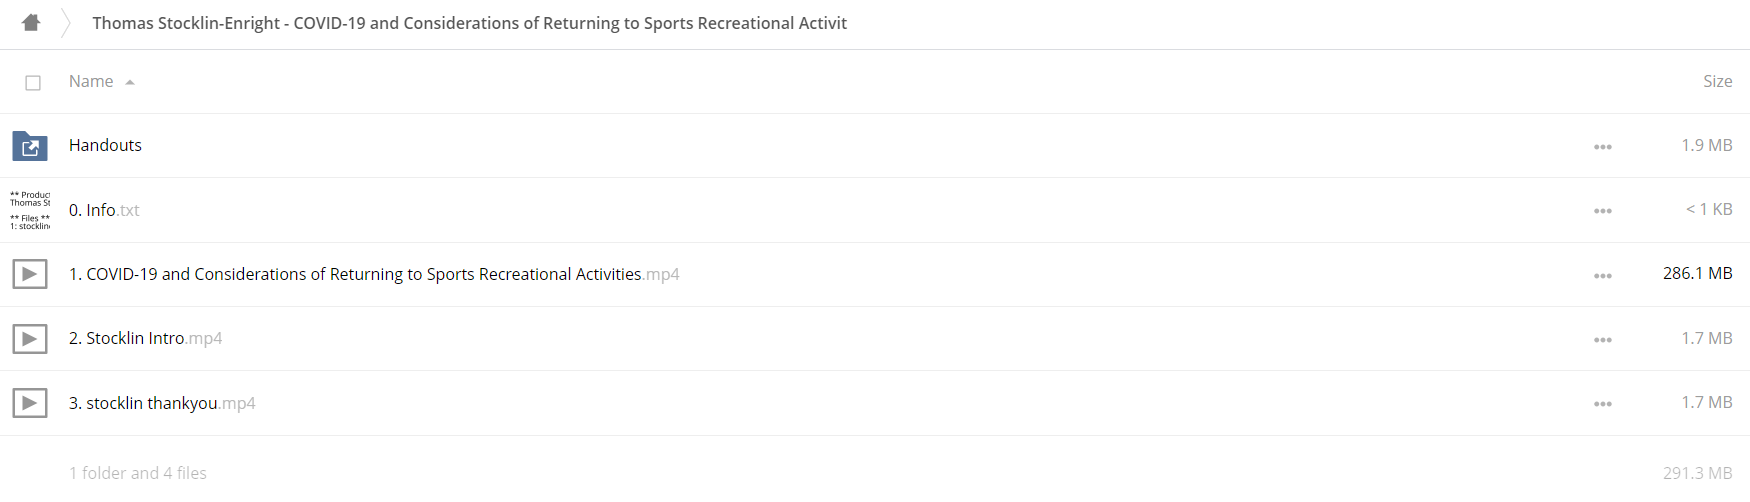Viewport: 1750px width, 502px height.
Task: Click the video icon for COVID-19 mp4
Action: pyautogui.click(x=30, y=274)
